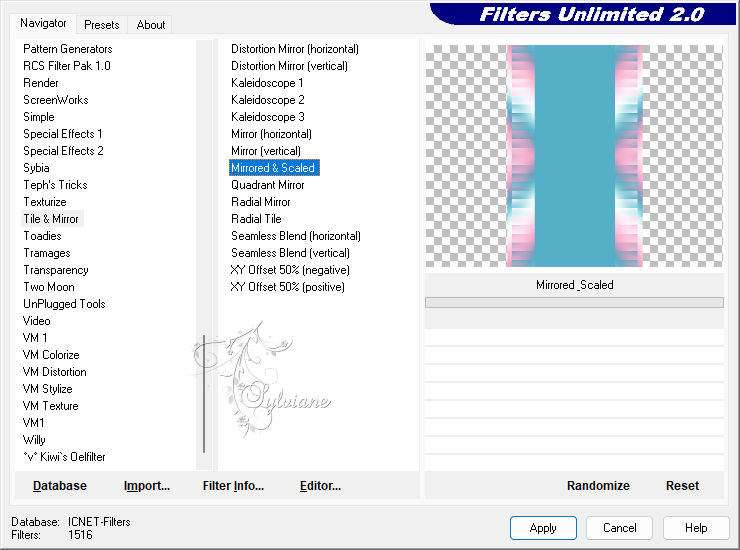Choose the Mirrored & Scaled filter

pos(274,168)
